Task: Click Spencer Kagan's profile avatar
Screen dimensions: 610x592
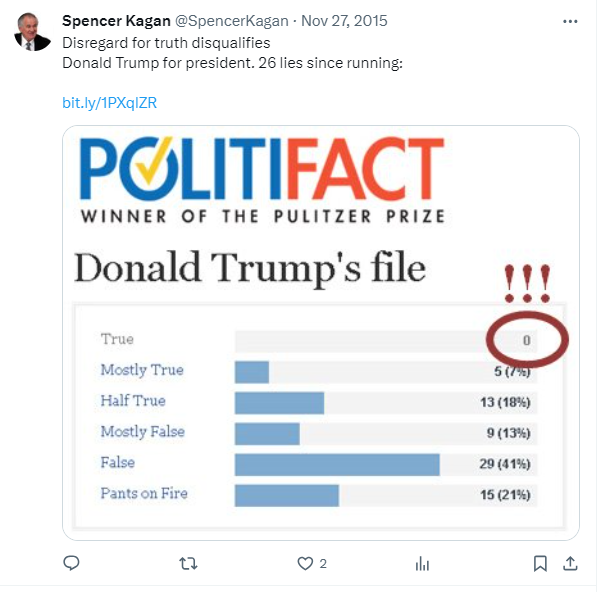Action: [33, 32]
